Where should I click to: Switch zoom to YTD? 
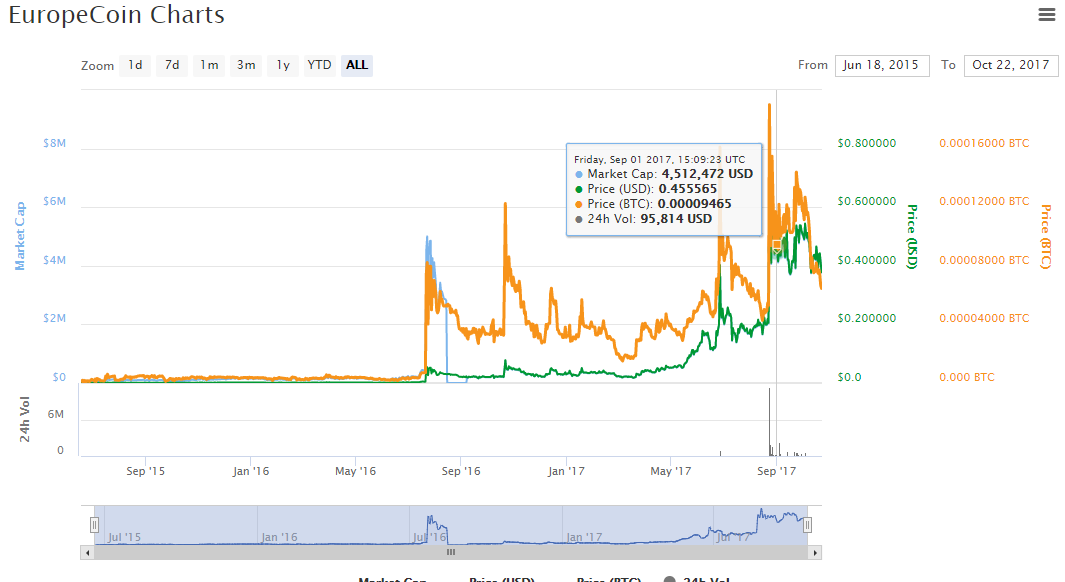pyautogui.click(x=319, y=65)
